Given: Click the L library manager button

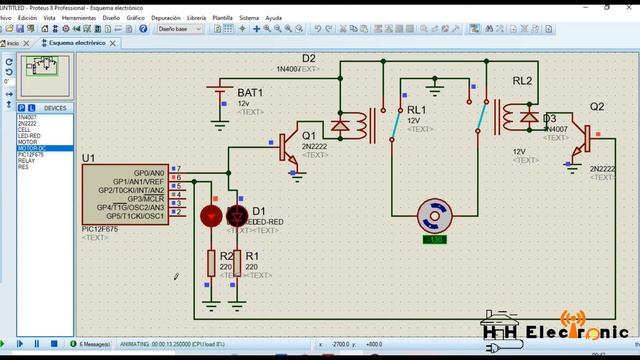Looking at the screenshot, I should tap(31, 108).
